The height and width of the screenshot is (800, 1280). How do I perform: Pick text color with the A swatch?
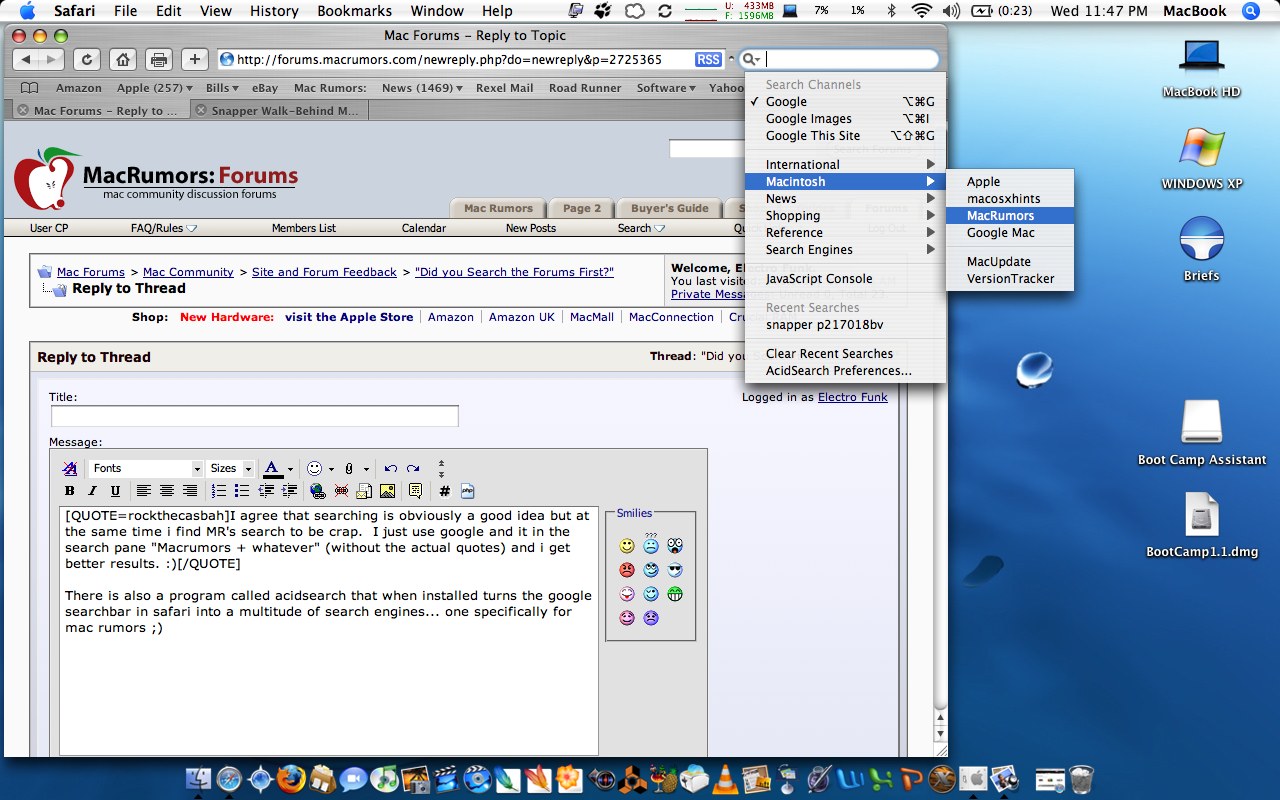[272, 468]
